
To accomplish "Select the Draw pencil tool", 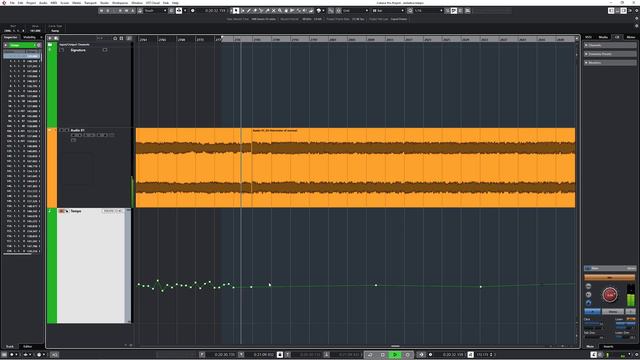I will pyautogui.click(x=249, y=11).
